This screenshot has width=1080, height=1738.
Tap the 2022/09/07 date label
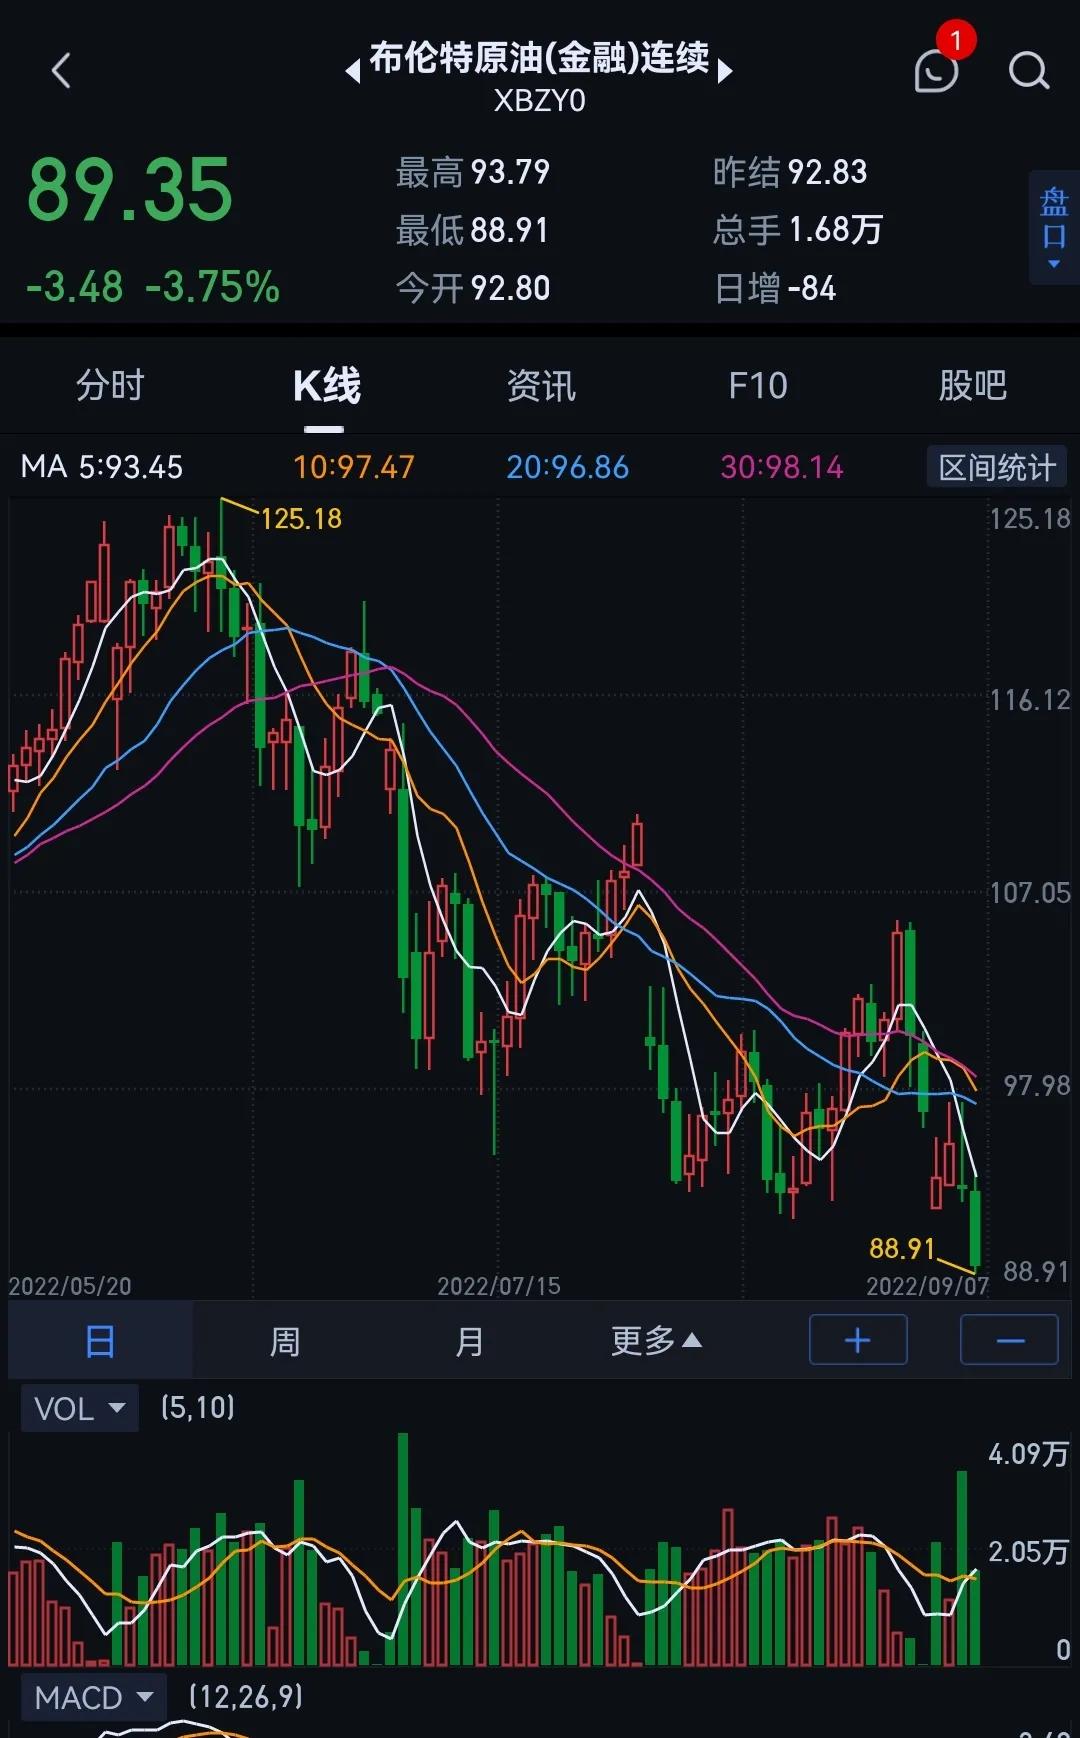tap(927, 1286)
